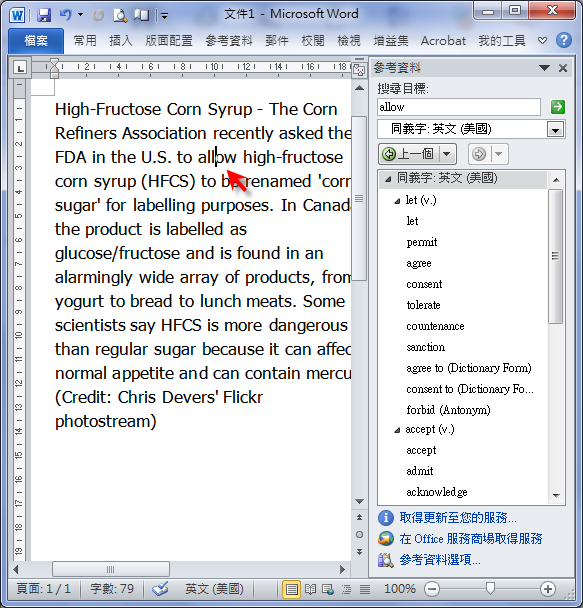Click the horizontal scrollbar thumb
Screen dimensions: 583x608
[x=111, y=569]
